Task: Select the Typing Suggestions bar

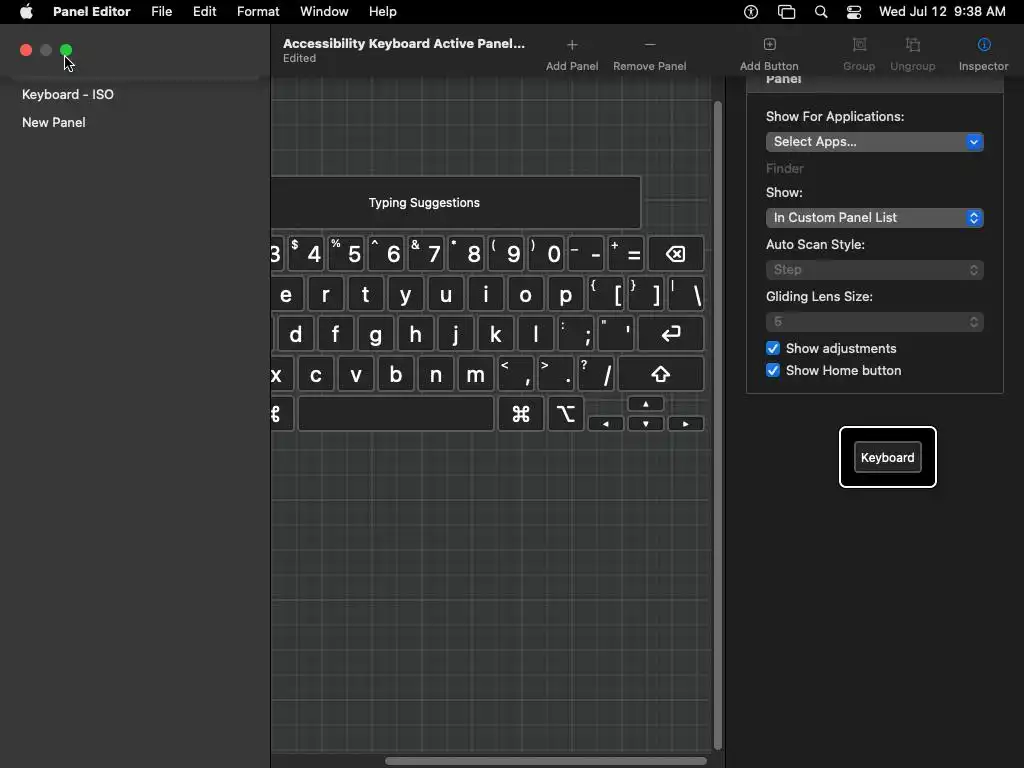Action: (456, 202)
